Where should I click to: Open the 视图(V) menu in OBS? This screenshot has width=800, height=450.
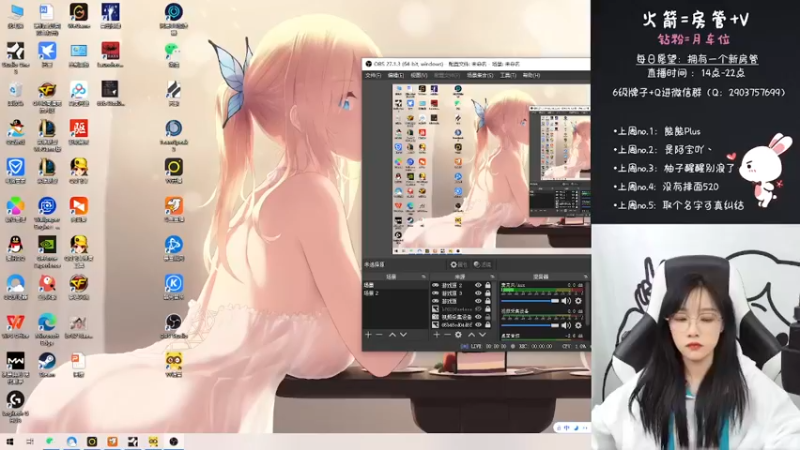click(x=419, y=76)
